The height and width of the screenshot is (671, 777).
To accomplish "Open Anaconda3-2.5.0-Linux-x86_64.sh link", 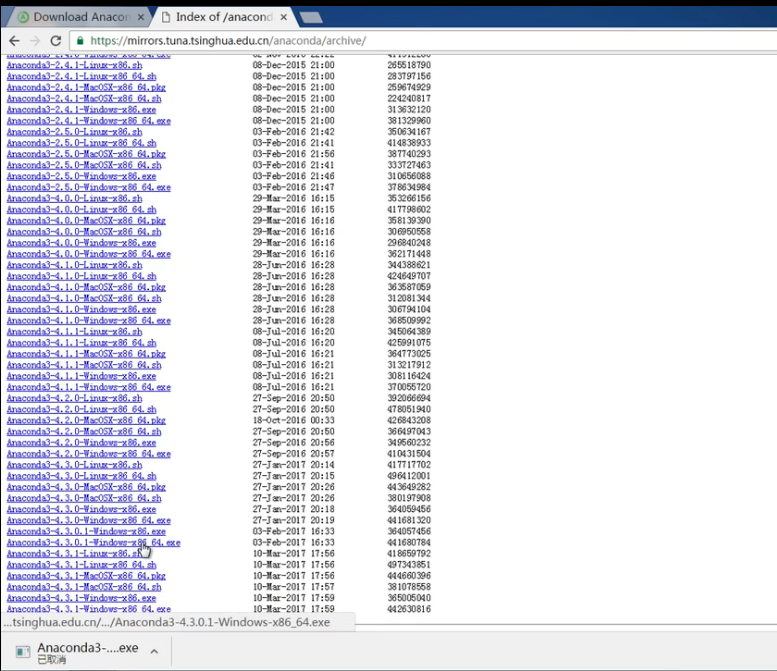I will tap(81, 143).
